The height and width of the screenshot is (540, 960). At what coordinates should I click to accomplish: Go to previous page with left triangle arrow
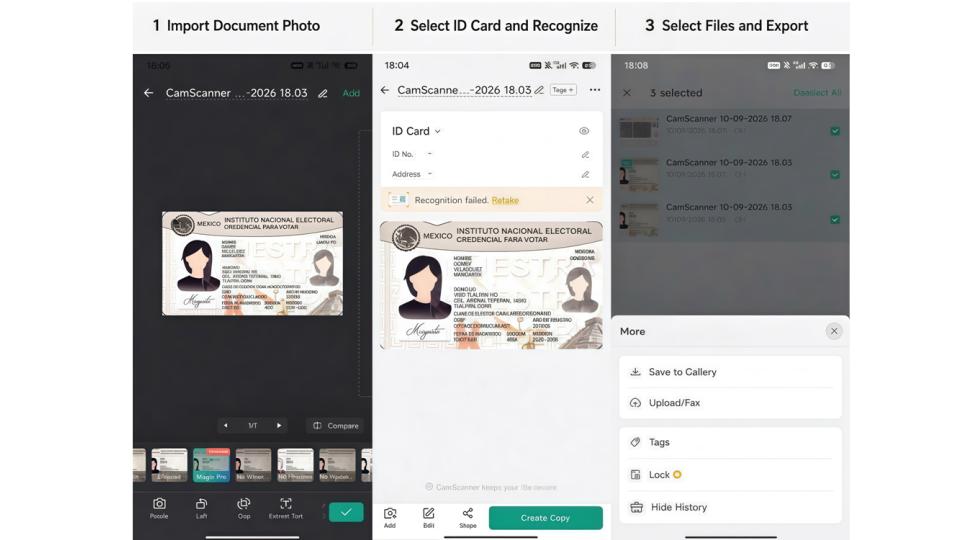pos(226,426)
